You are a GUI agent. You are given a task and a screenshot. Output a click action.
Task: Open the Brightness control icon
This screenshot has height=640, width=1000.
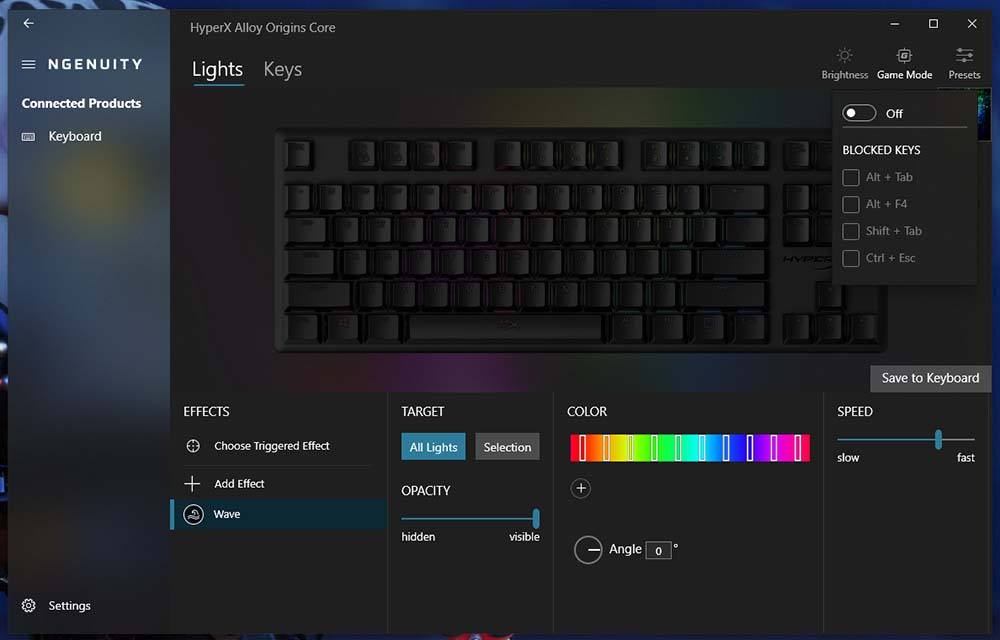pos(844,55)
